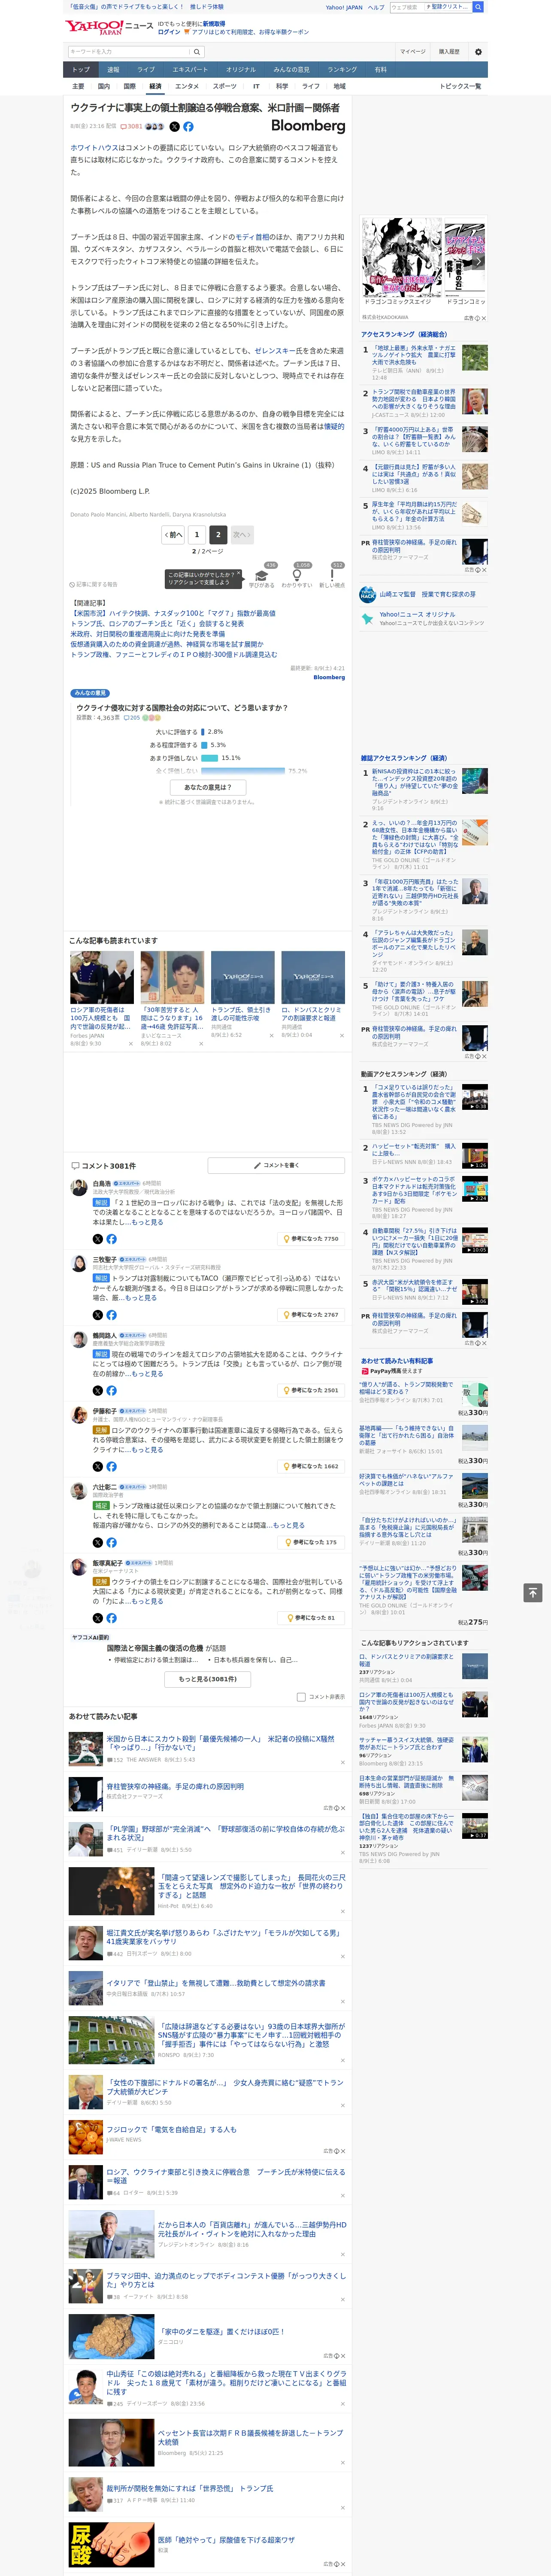Share 飯塚真紀子's comment on X

coord(98,1618)
